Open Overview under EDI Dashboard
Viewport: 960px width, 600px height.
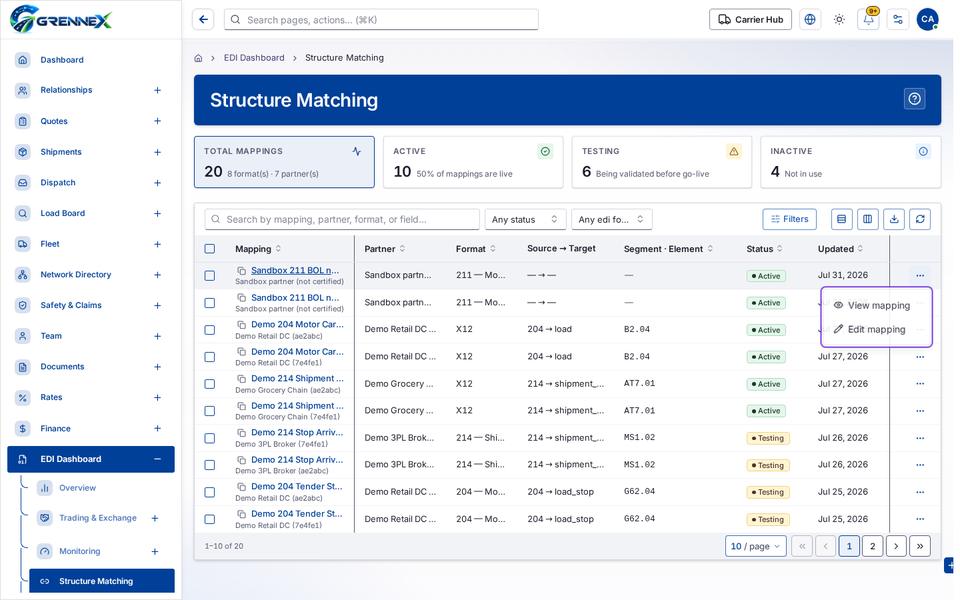(x=77, y=488)
